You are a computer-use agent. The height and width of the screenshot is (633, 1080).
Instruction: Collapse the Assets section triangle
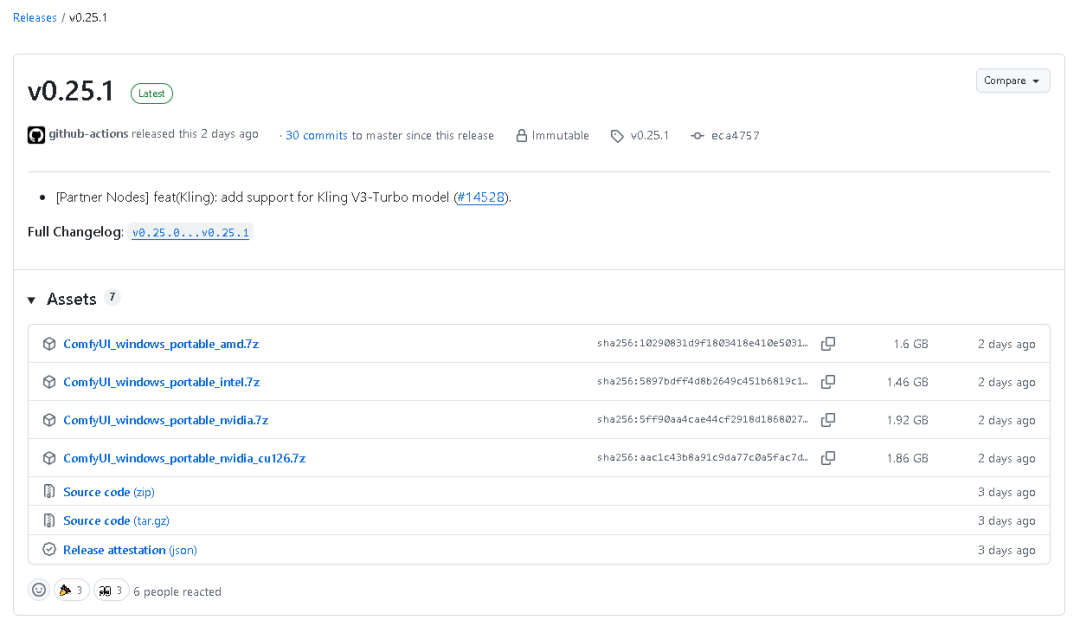click(32, 300)
